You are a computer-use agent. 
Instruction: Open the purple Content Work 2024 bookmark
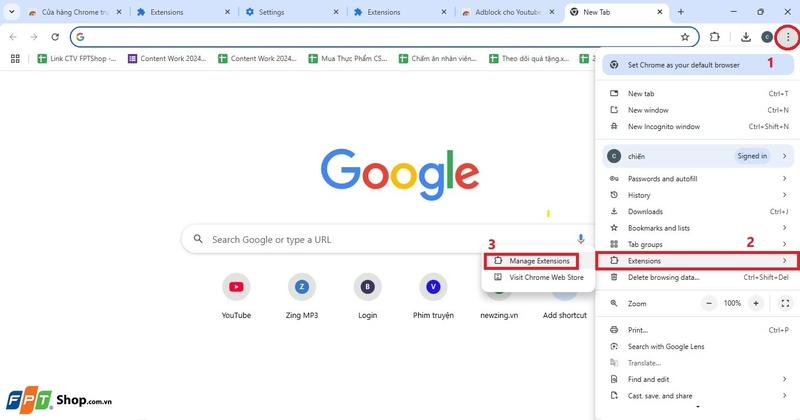click(x=167, y=59)
